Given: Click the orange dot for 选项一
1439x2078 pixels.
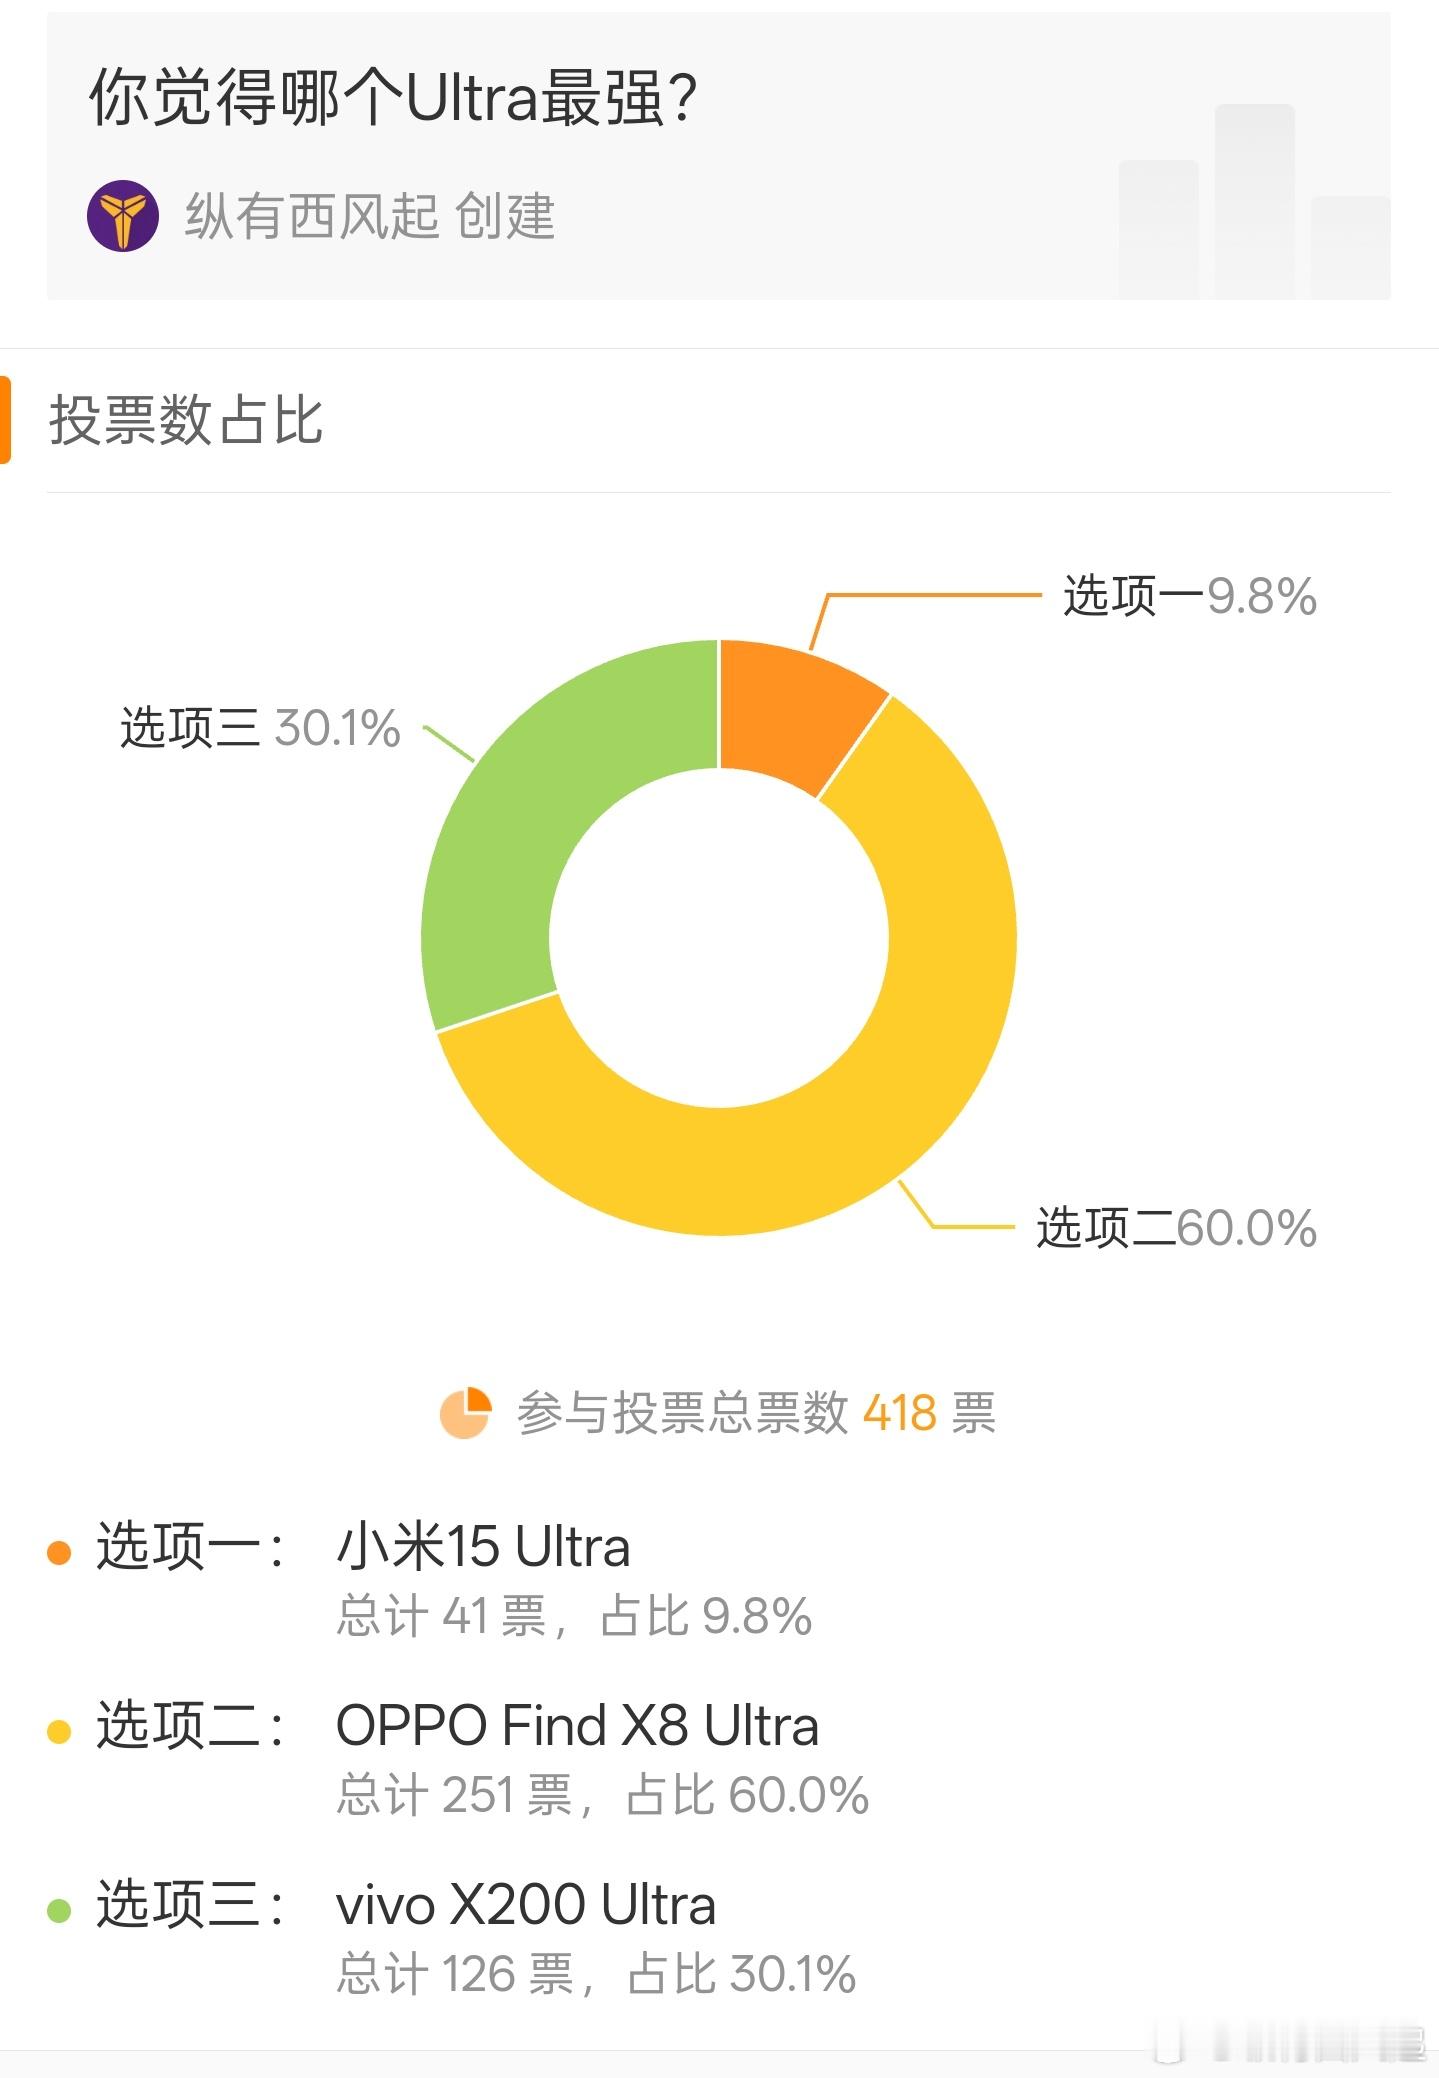Looking at the screenshot, I should 59,1552.
